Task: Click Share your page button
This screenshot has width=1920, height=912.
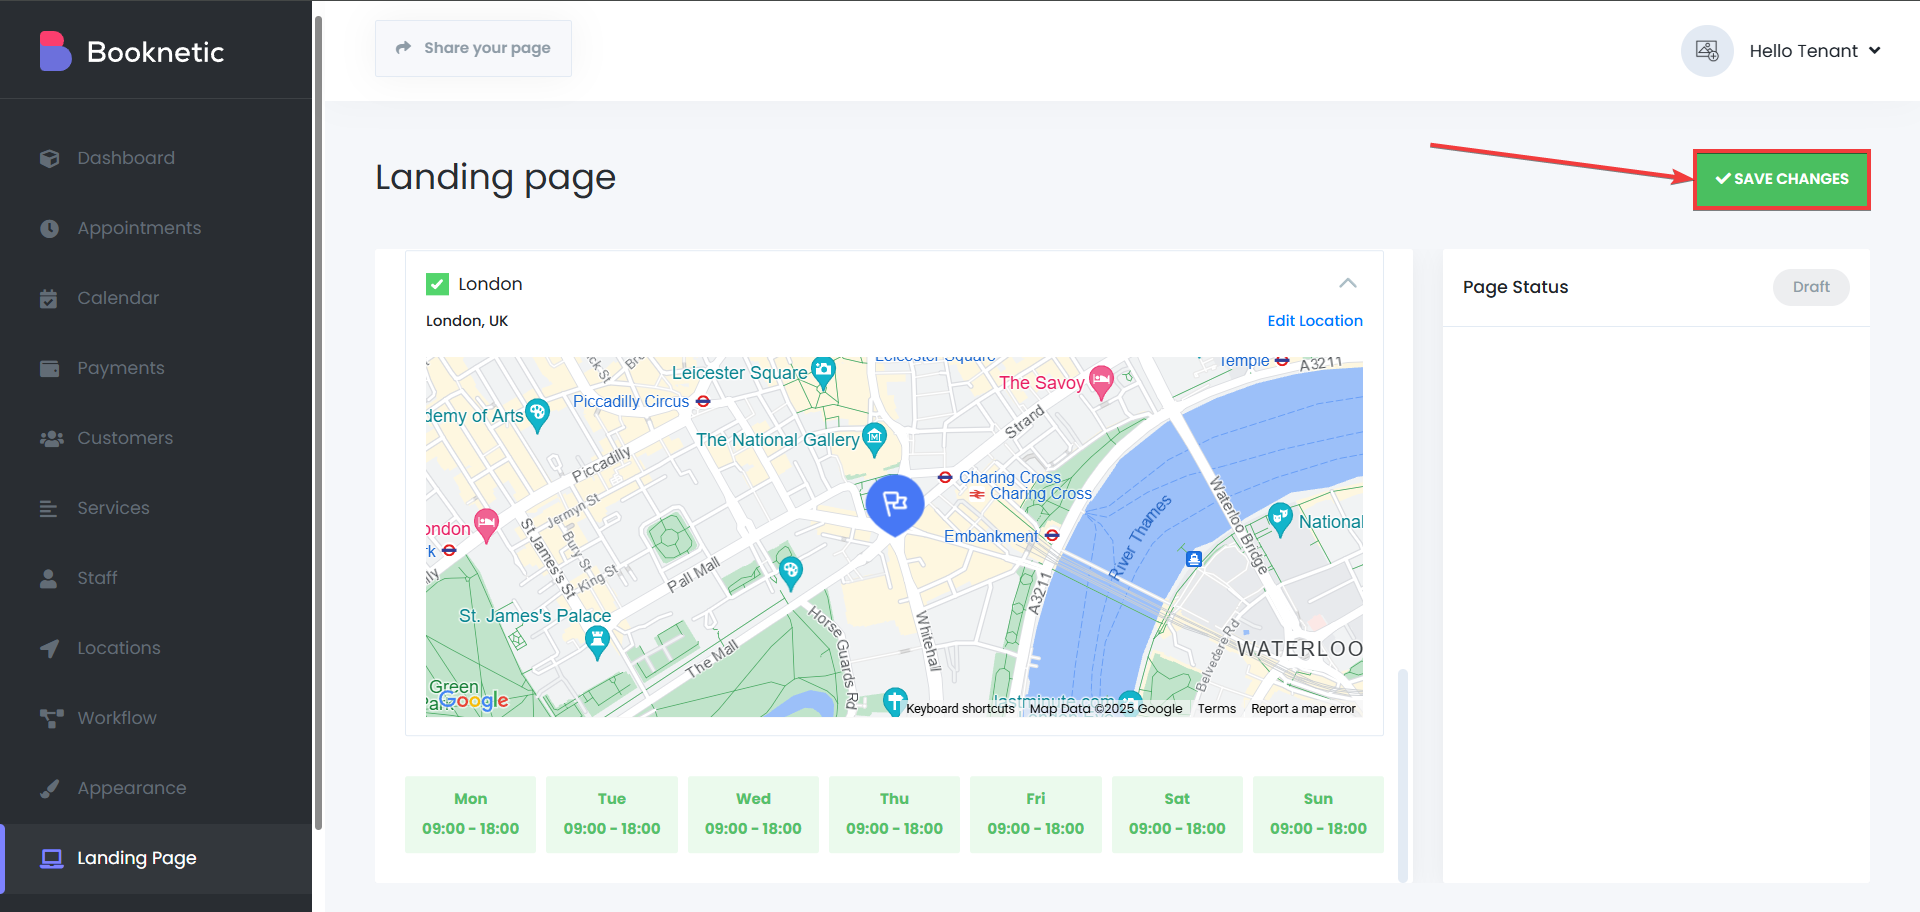Action: [473, 48]
